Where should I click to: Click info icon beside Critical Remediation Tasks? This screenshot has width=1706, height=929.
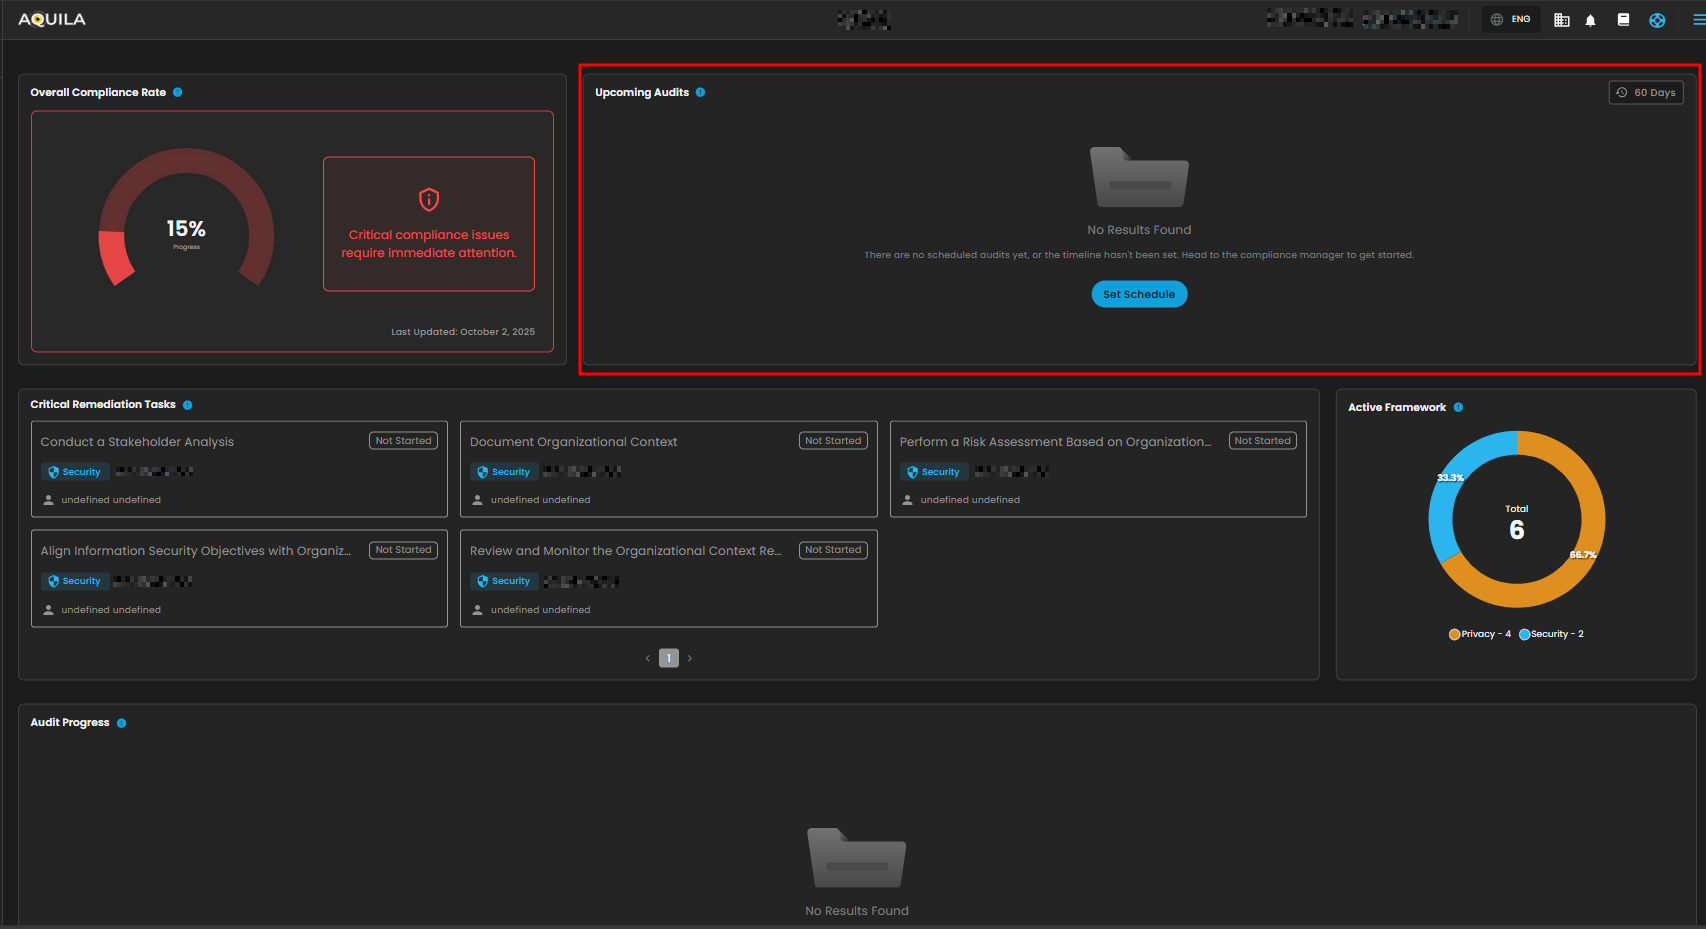coord(187,405)
